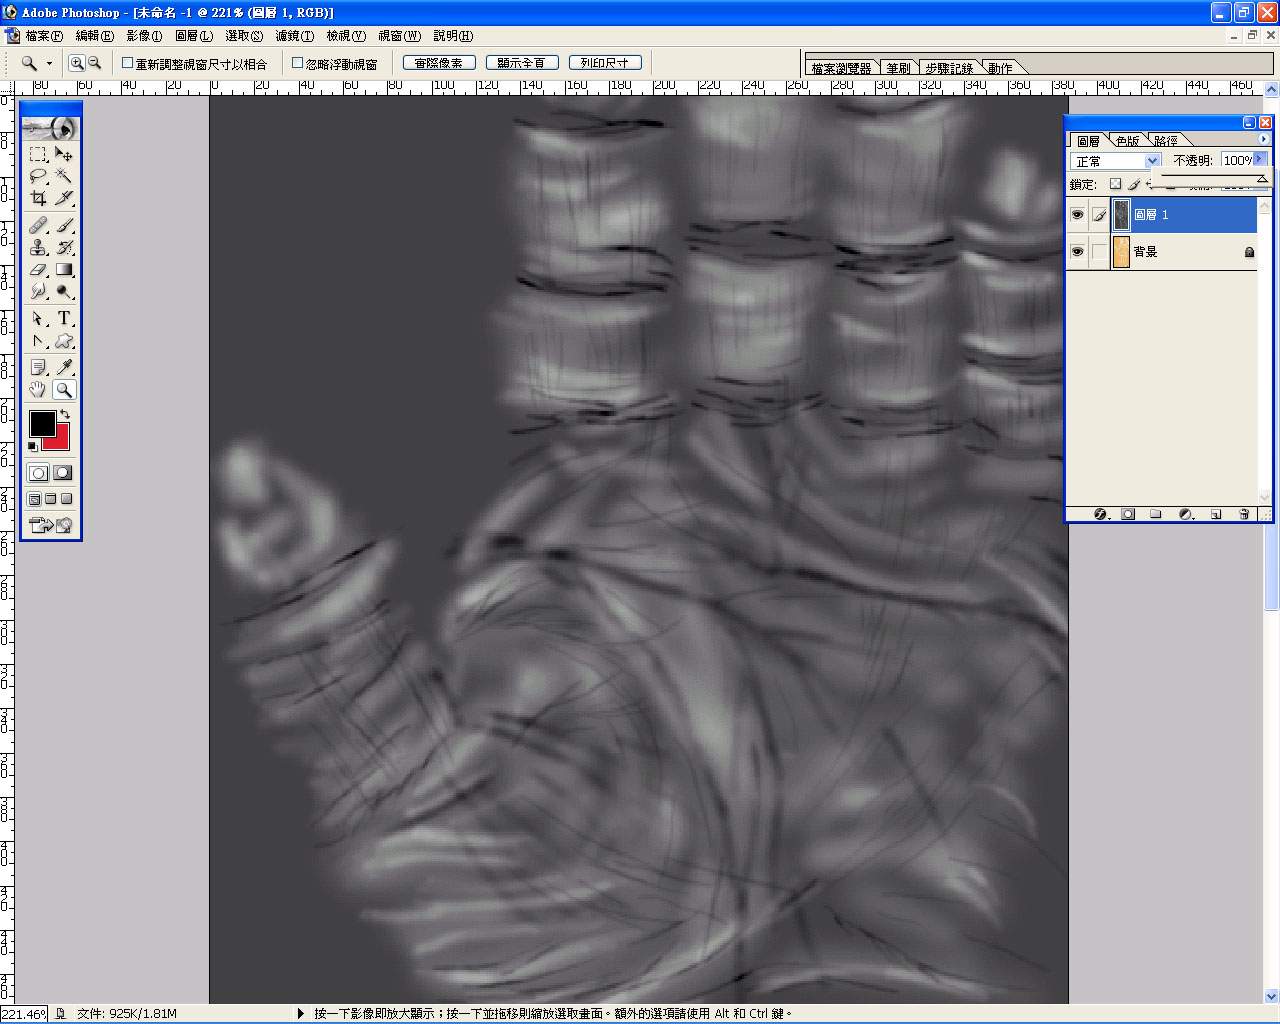
Task: Activate the Type tool
Action: [x=64, y=318]
